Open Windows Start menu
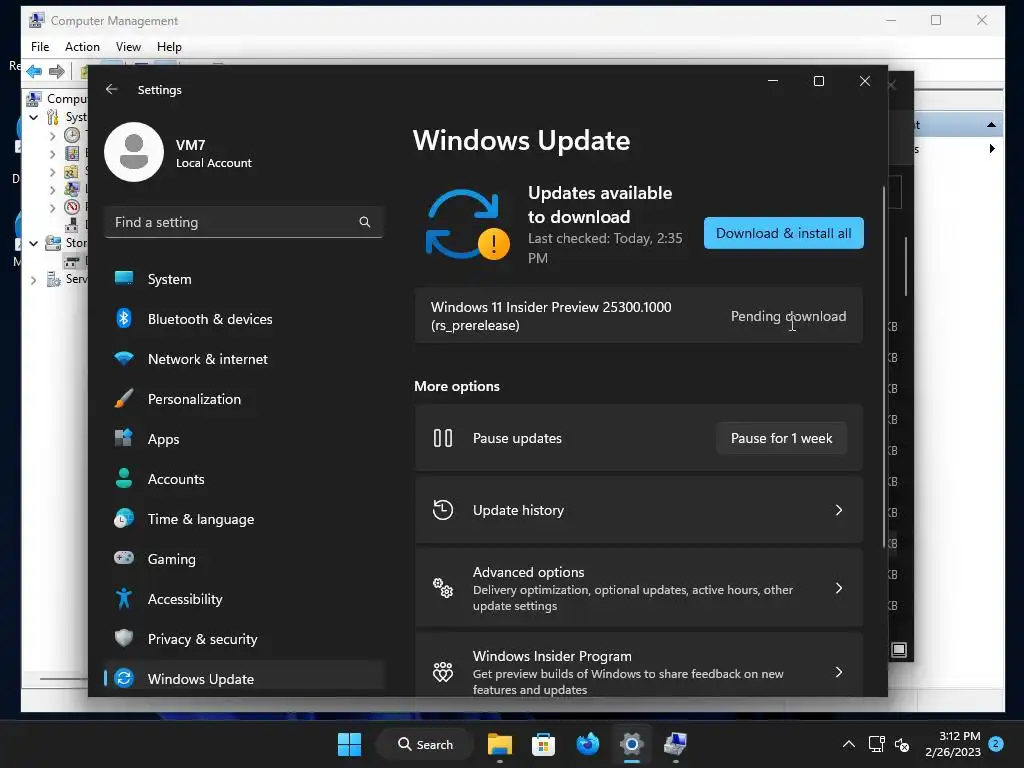This screenshot has width=1024, height=768. click(349, 744)
